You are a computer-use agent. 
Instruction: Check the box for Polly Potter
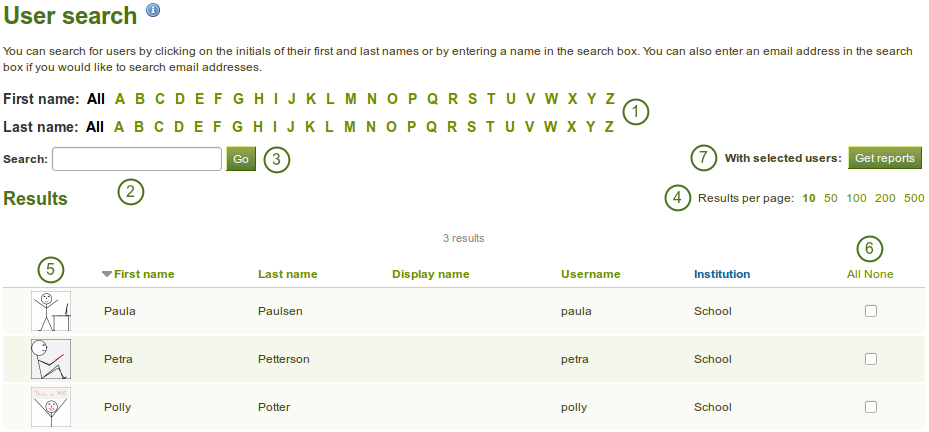click(871, 407)
